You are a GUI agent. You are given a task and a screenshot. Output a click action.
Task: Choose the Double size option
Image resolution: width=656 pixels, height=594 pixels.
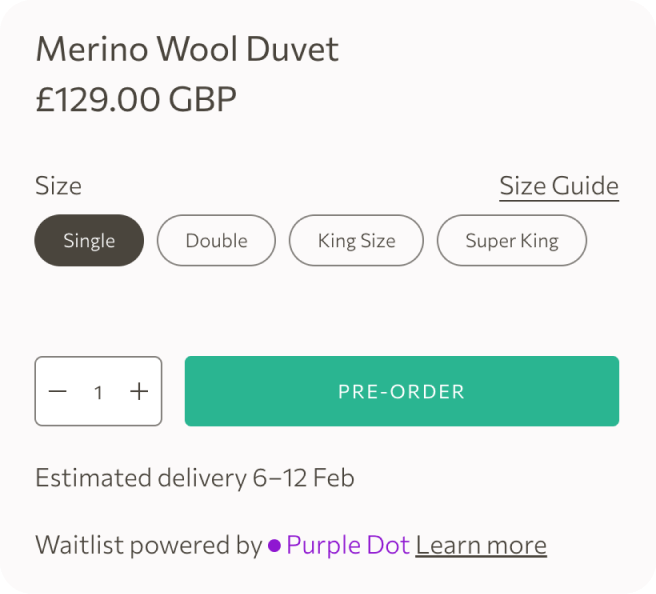[216, 240]
